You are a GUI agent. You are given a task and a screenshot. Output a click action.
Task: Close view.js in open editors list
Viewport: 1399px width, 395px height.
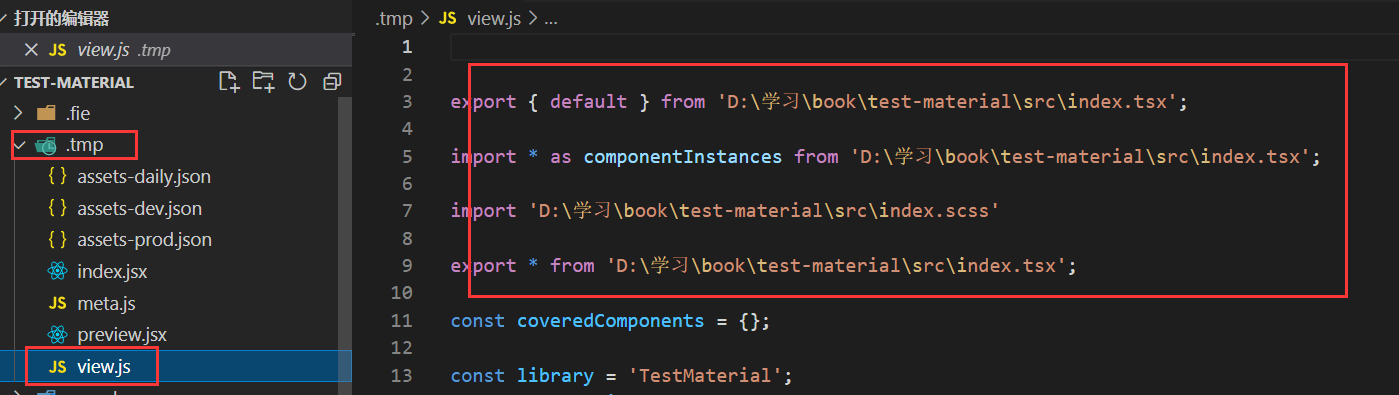31,49
